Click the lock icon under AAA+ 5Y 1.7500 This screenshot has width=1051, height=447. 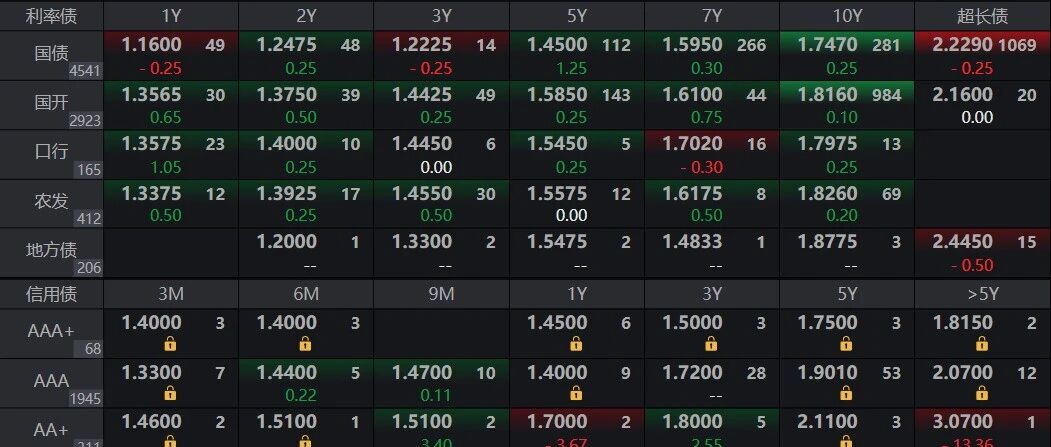coord(846,344)
